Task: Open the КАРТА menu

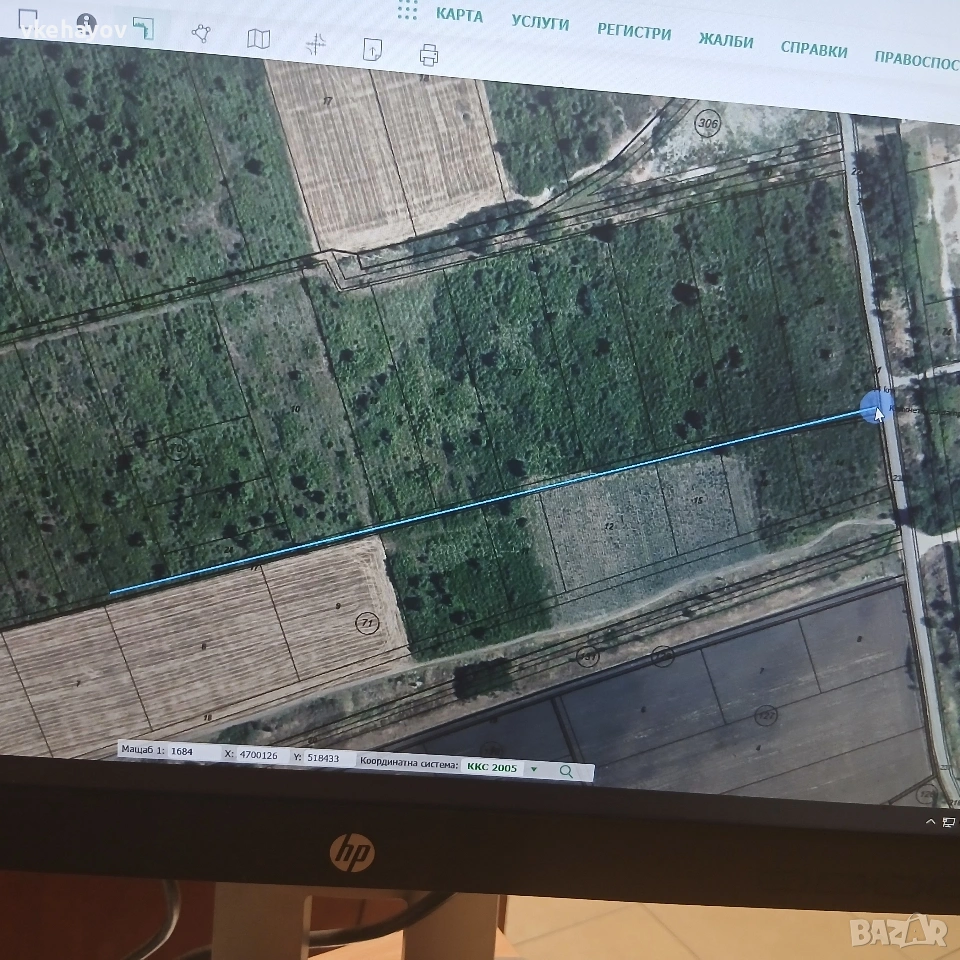Action: [x=459, y=15]
